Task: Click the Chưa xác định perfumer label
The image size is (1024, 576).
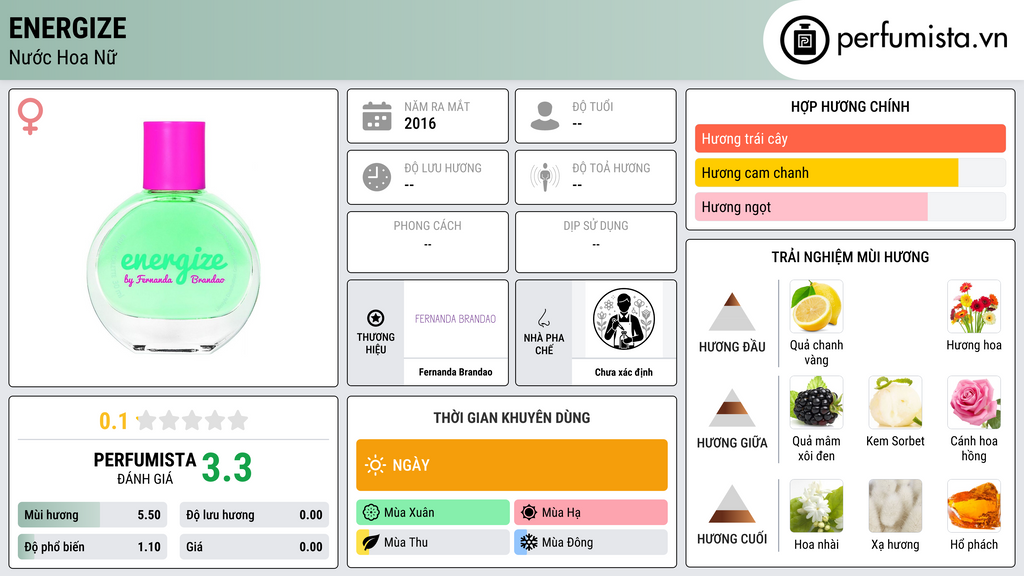Action: (x=624, y=372)
